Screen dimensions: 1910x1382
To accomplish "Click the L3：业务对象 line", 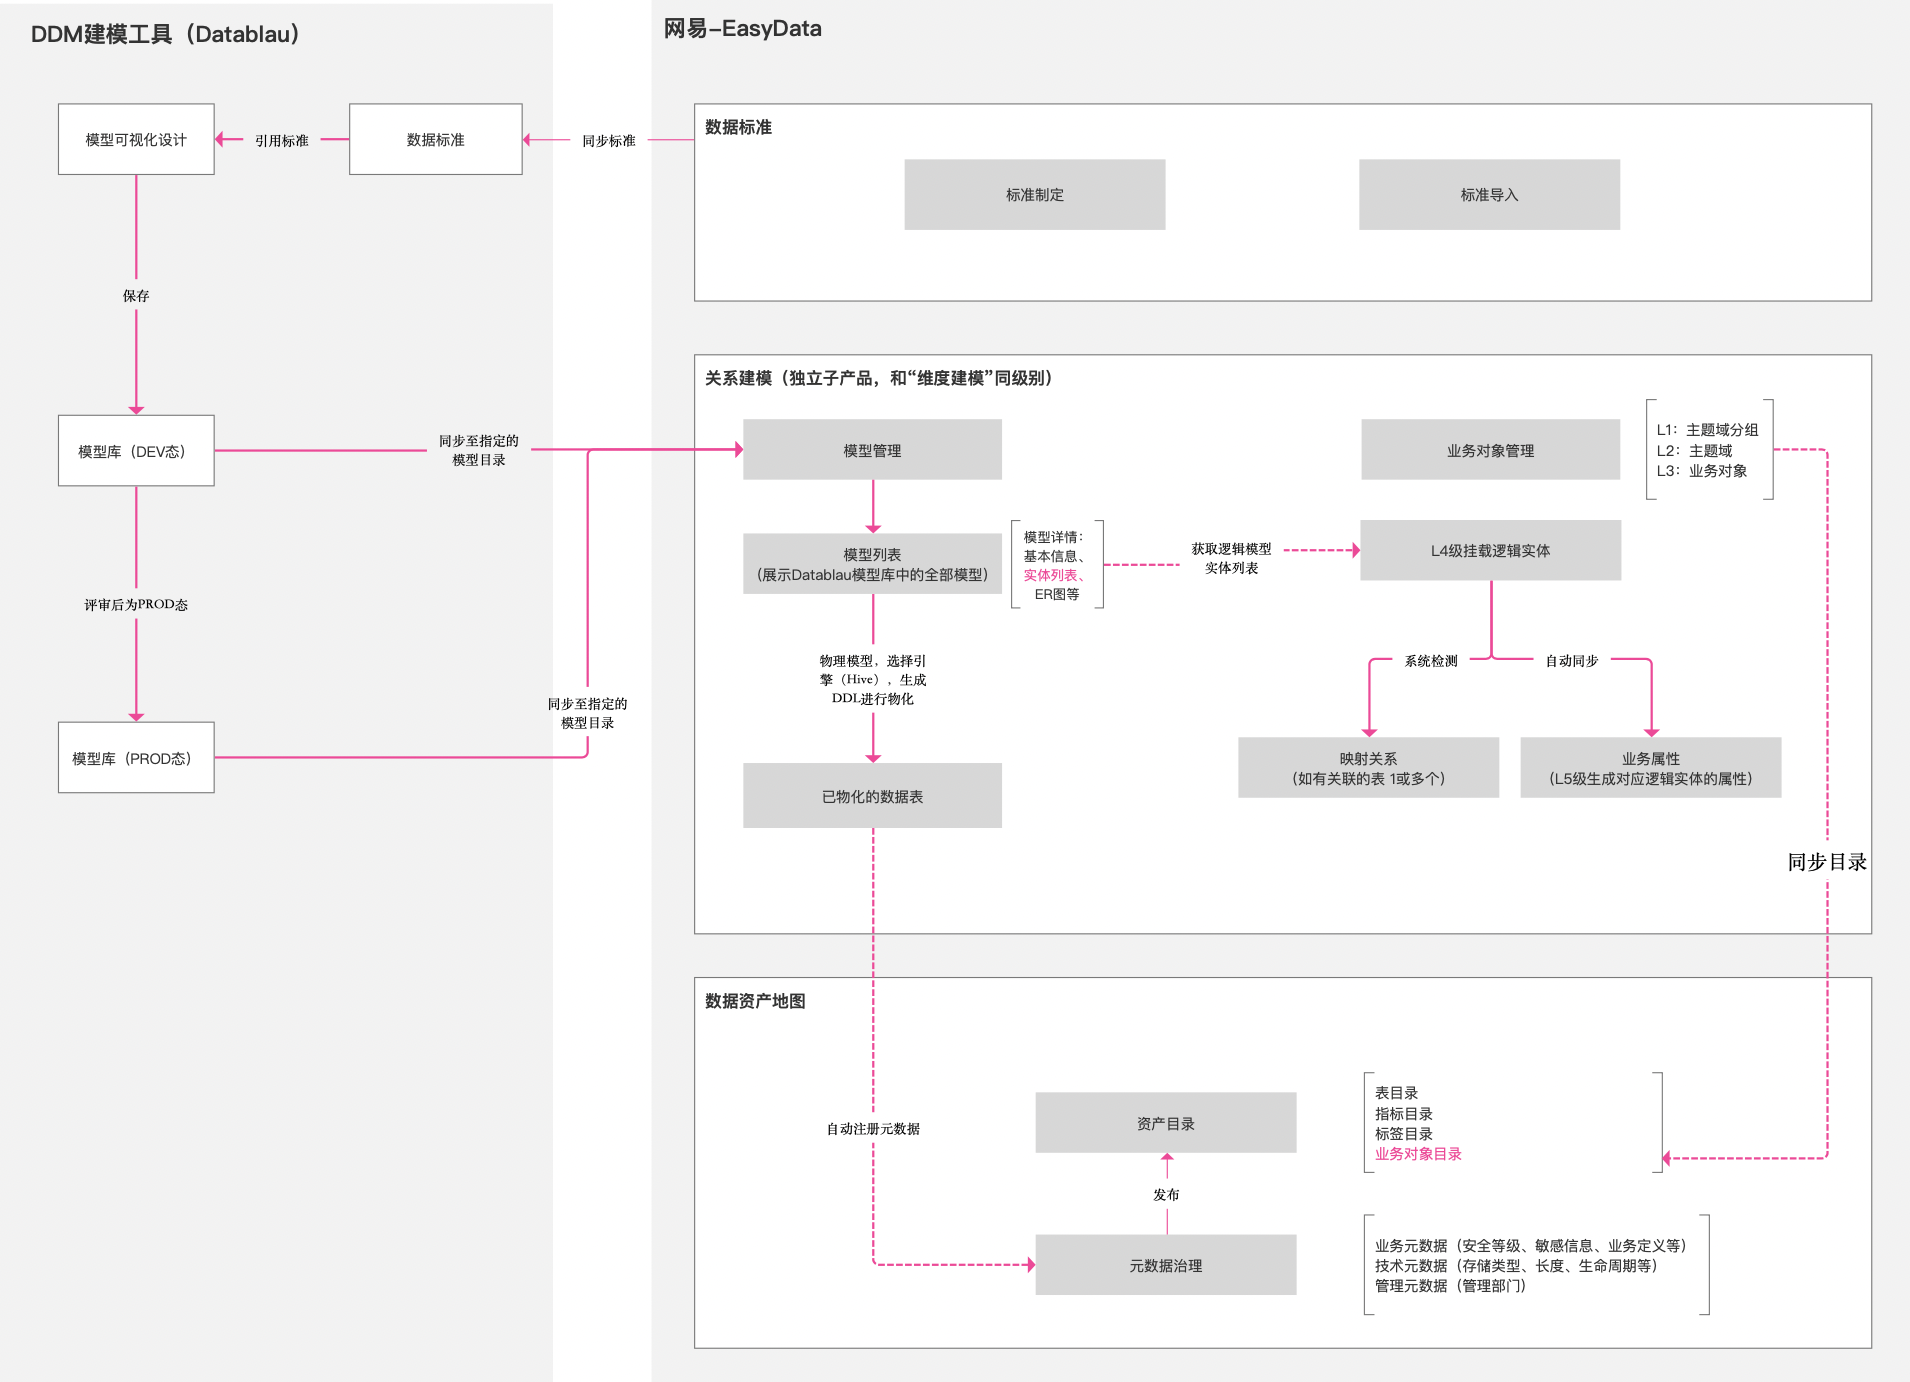I will pyautogui.click(x=1702, y=471).
